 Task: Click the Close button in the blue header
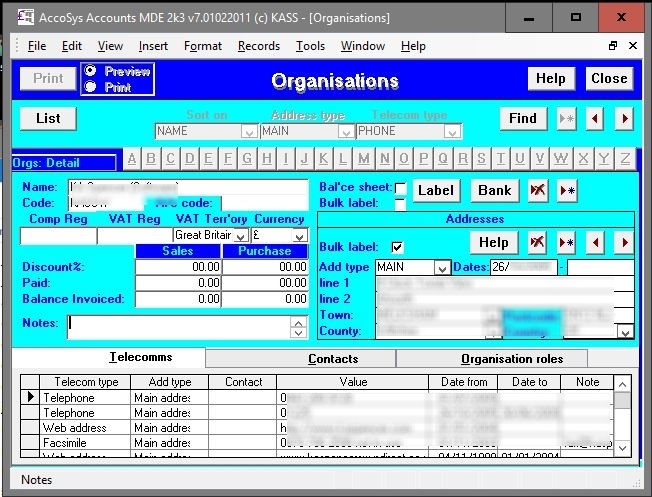click(x=609, y=79)
